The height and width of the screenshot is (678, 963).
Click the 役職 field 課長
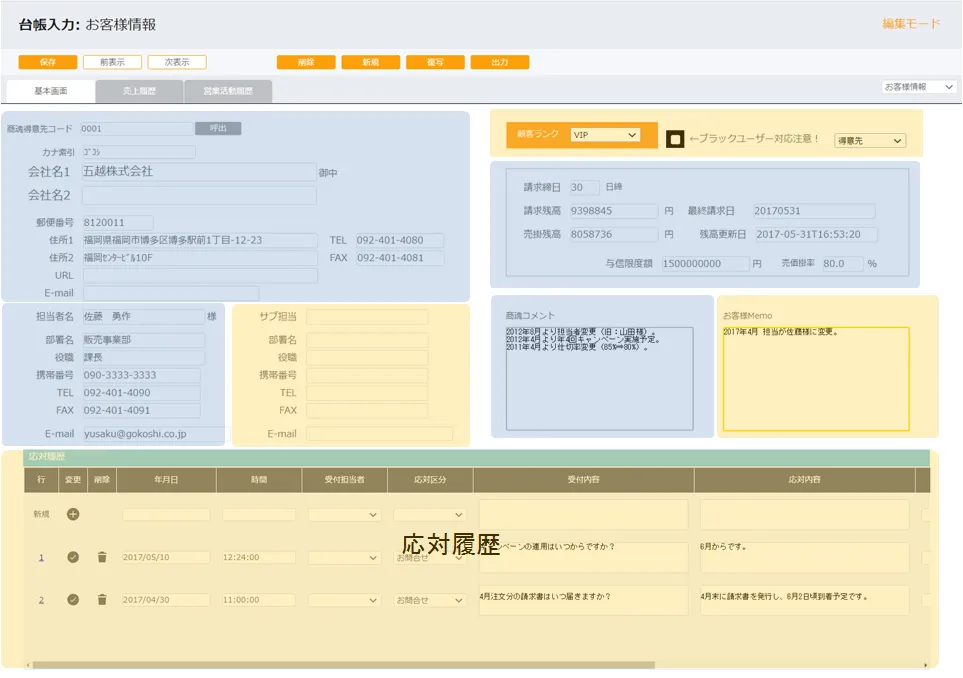point(143,357)
